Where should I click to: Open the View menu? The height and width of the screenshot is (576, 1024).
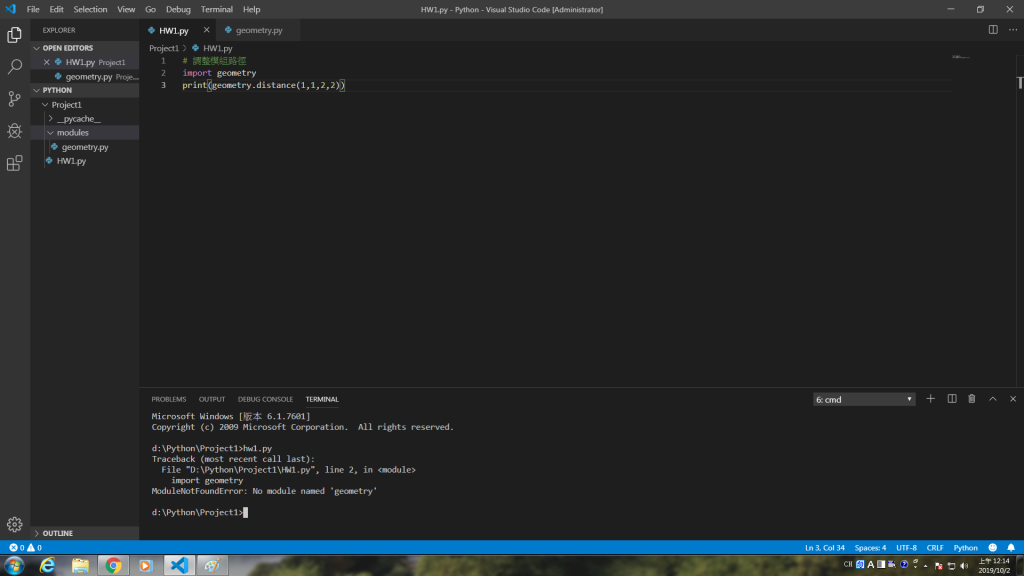[126, 9]
